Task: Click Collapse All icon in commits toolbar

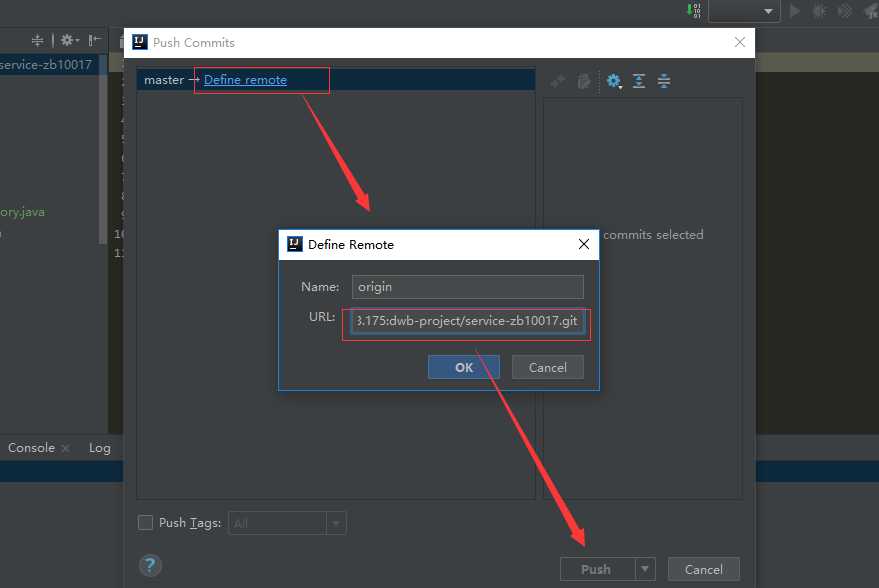Action: point(664,81)
